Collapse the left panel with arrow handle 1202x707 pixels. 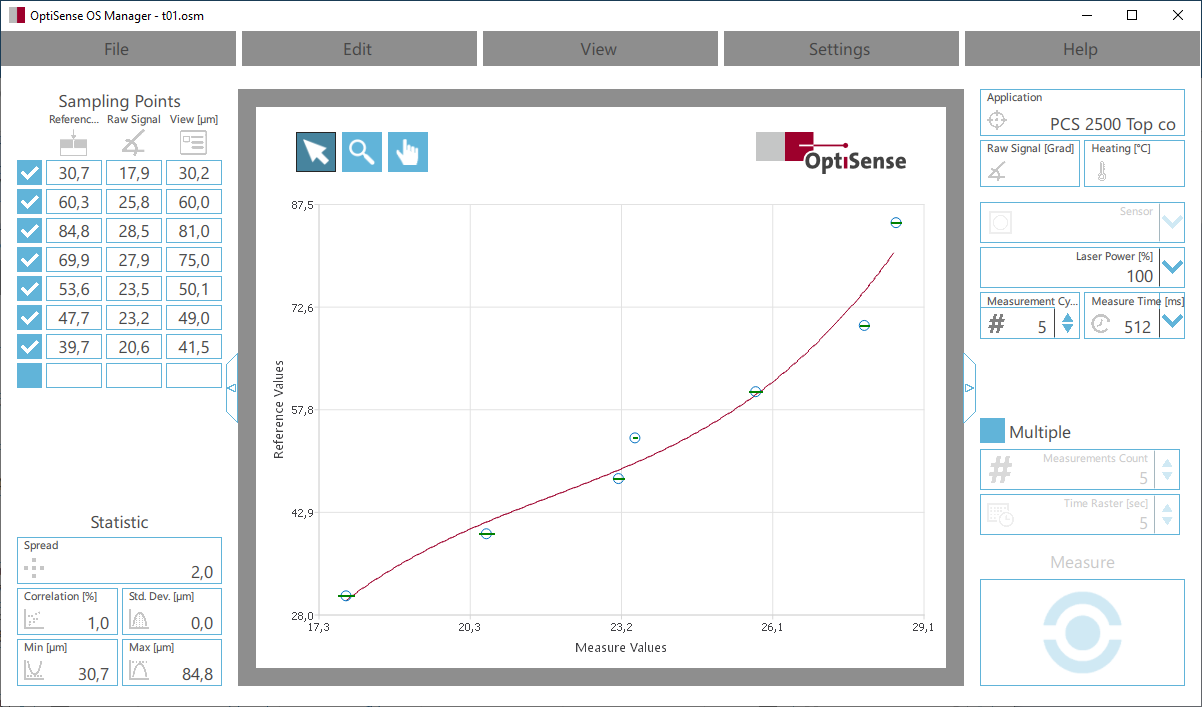(x=232, y=388)
